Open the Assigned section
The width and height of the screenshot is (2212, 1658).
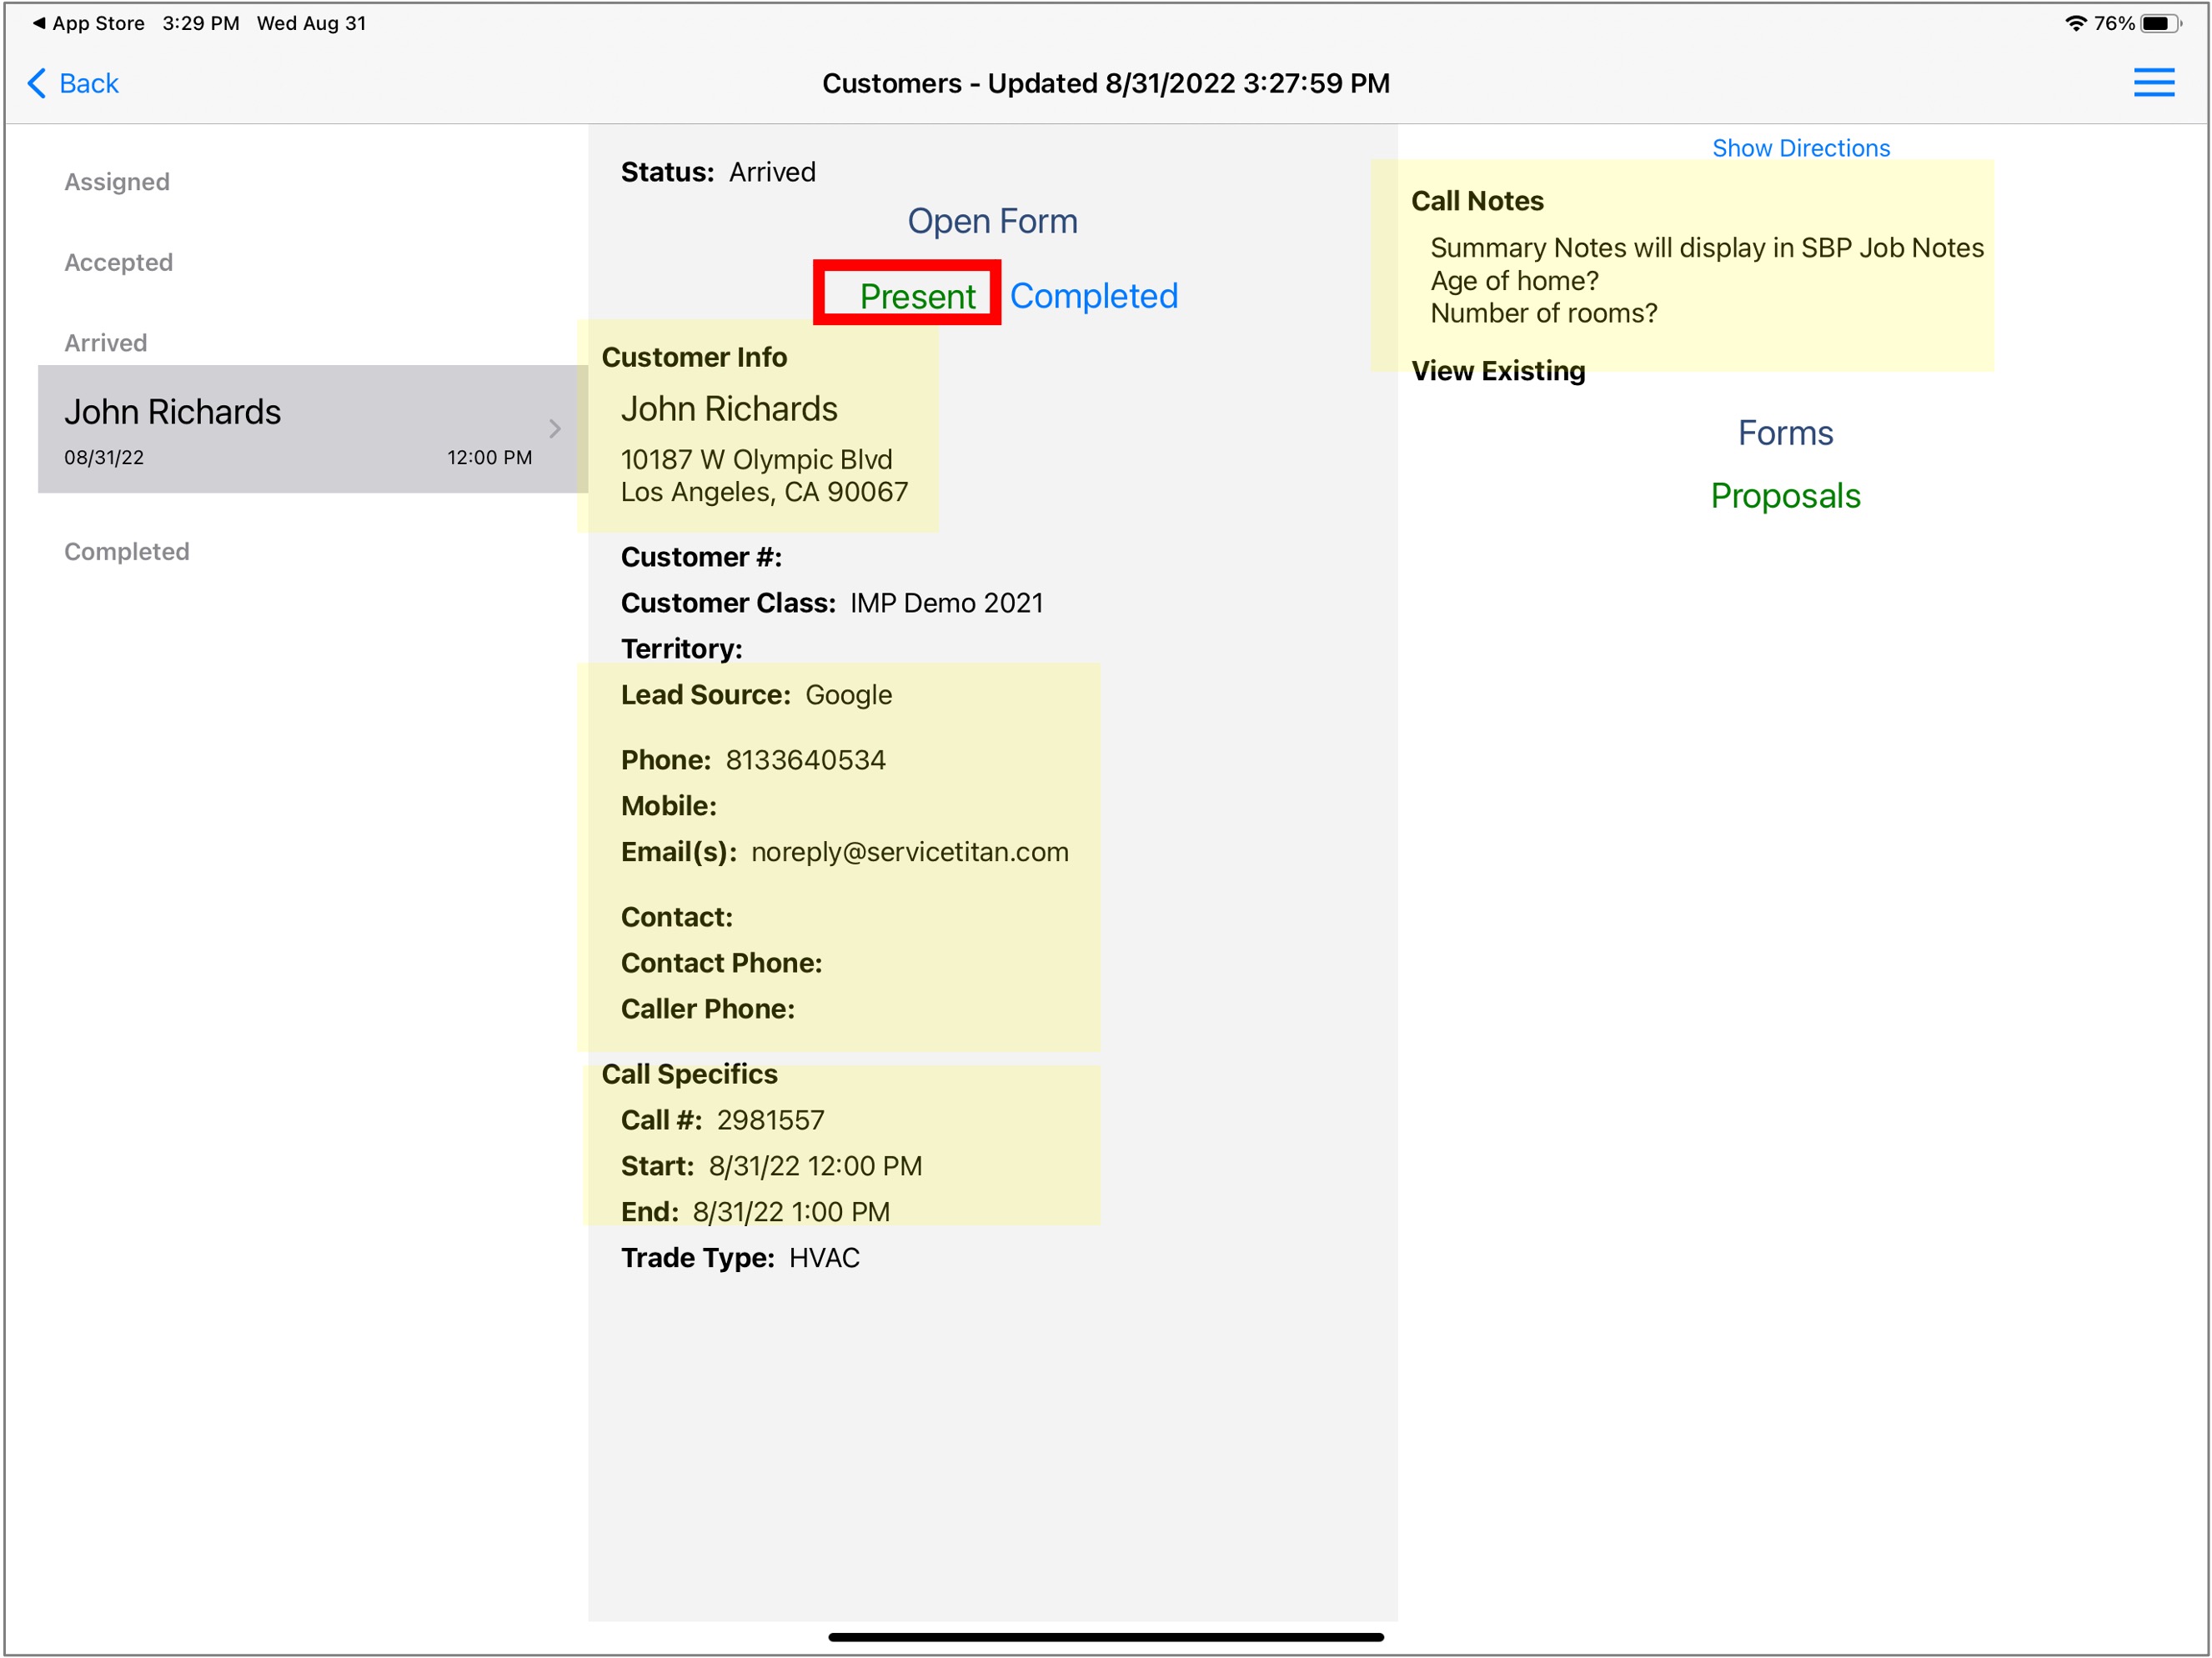[x=117, y=182]
